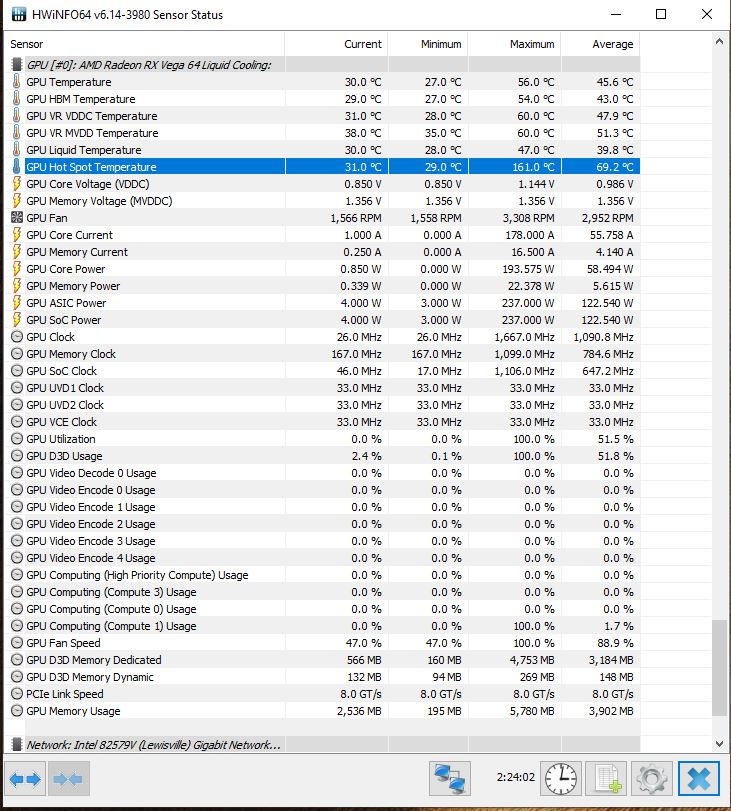Viewport: 731px width, 811px height.
Task: Click the 161.0 °C hot spot maximum value
Action: tap(535, 167)
